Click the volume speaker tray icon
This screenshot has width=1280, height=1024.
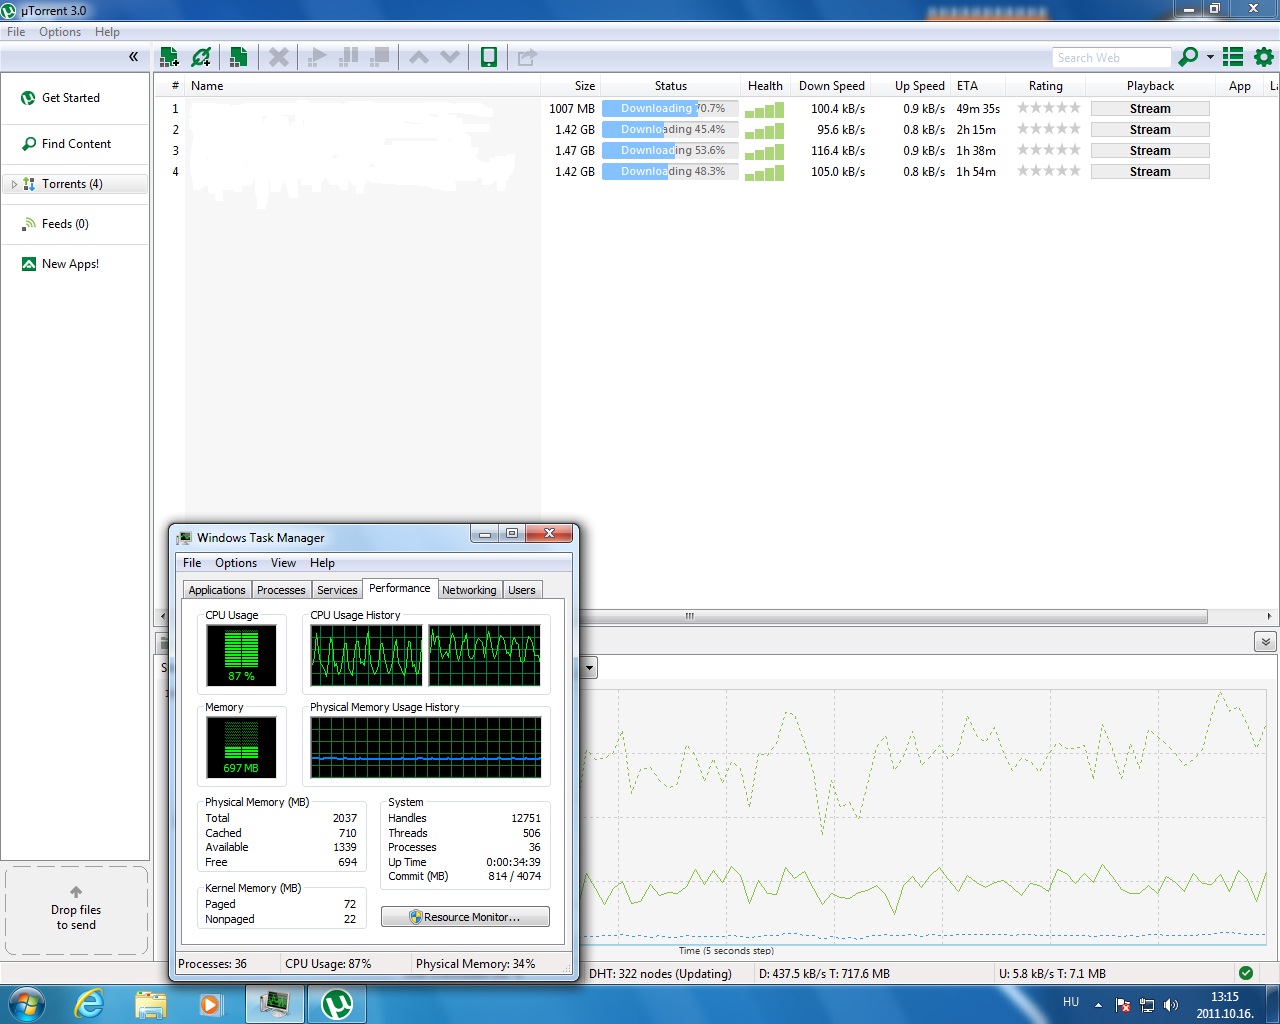click(1171, 1005)
